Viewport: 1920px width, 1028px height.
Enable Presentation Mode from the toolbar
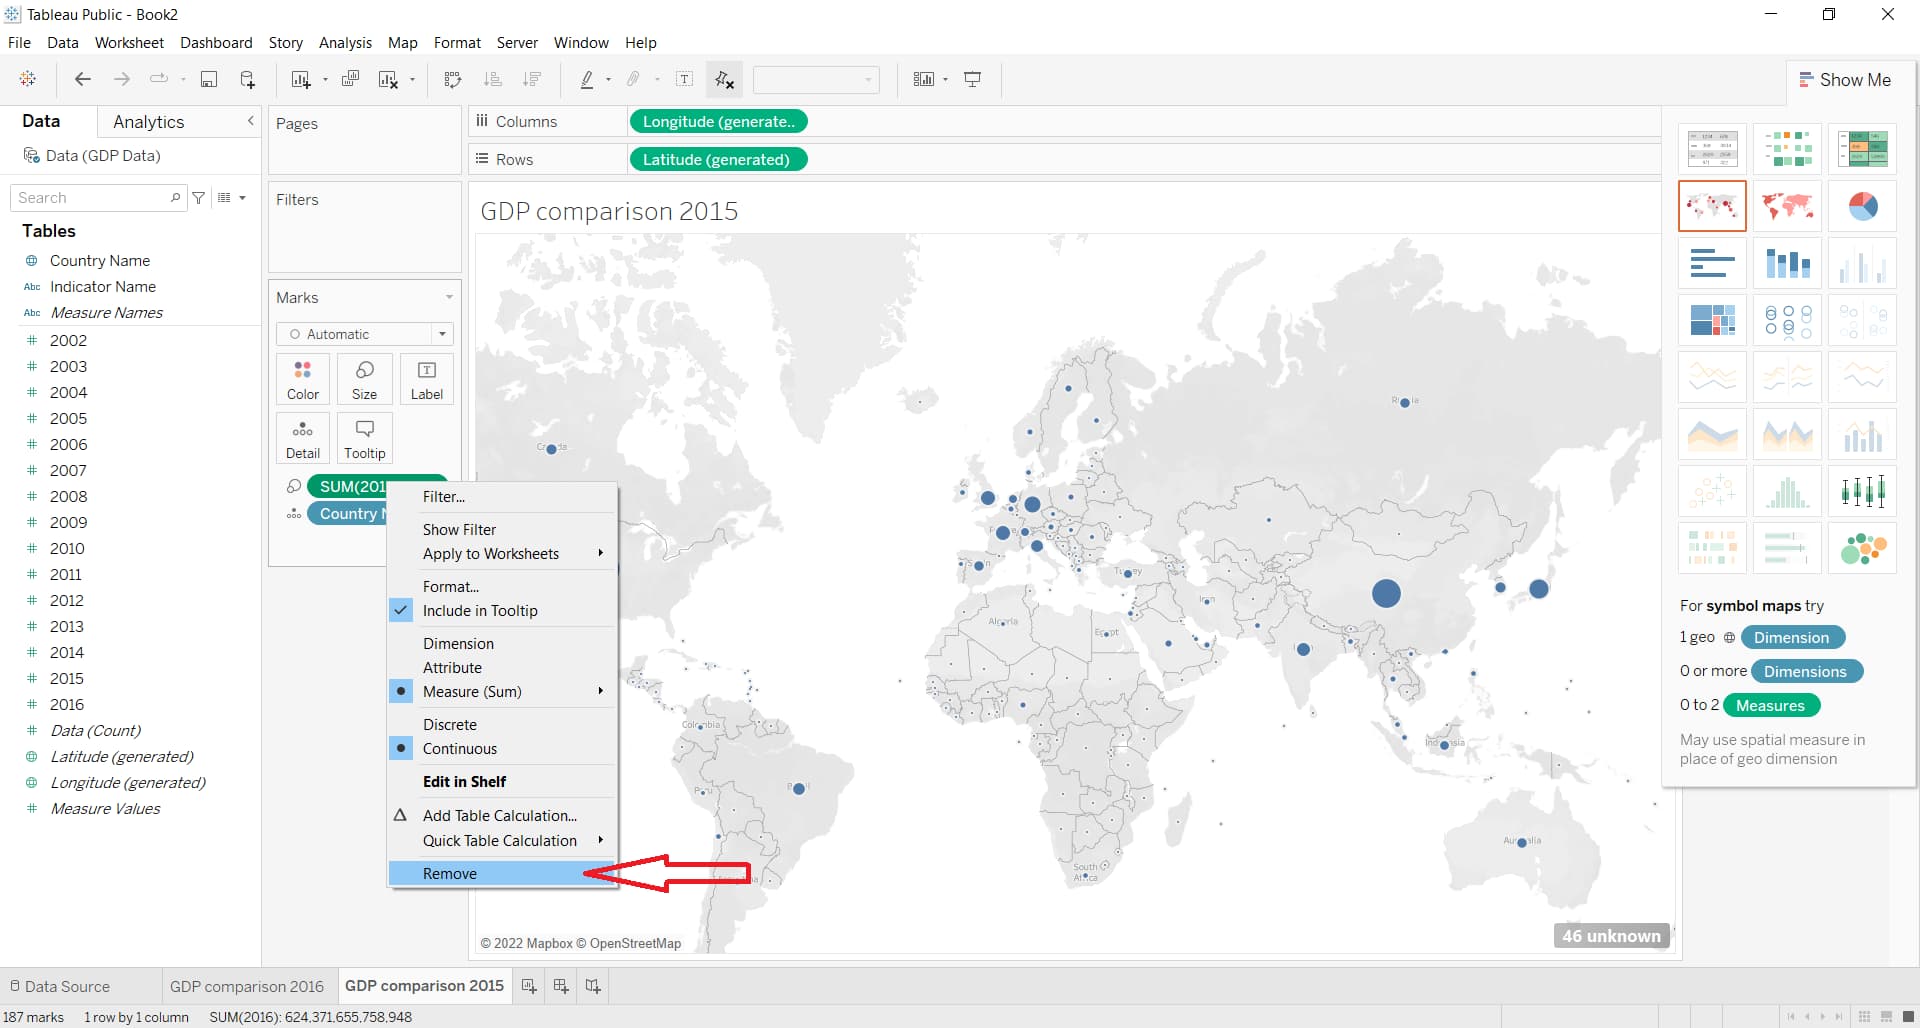[x=973, y=79]
